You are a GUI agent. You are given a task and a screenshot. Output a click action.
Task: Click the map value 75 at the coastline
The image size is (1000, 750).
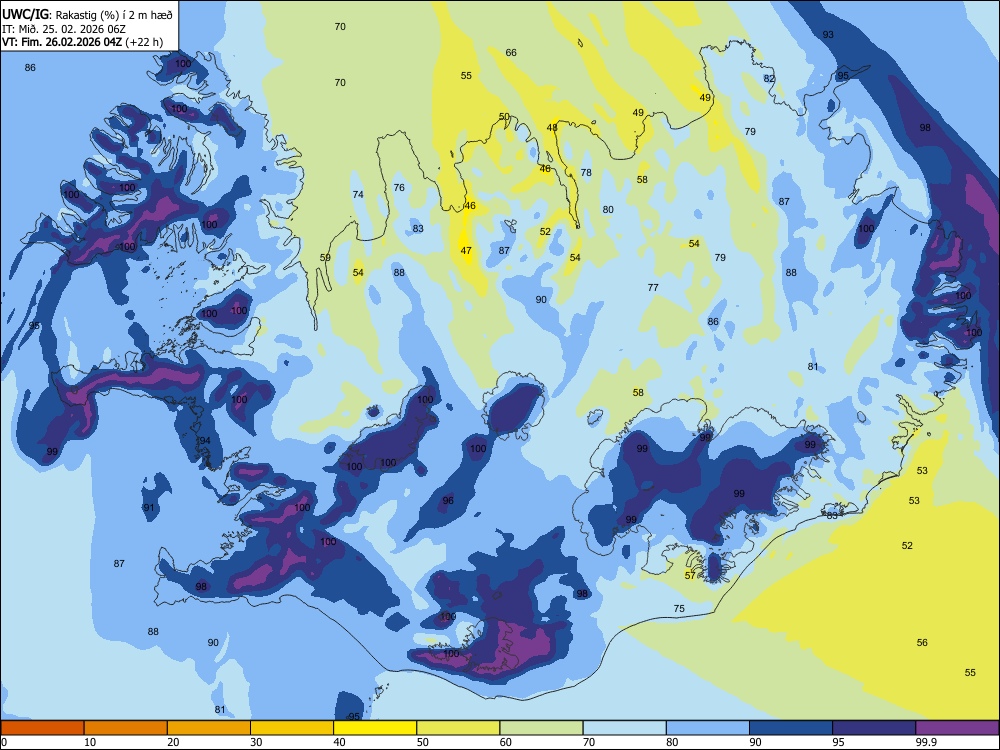[679, 608]
